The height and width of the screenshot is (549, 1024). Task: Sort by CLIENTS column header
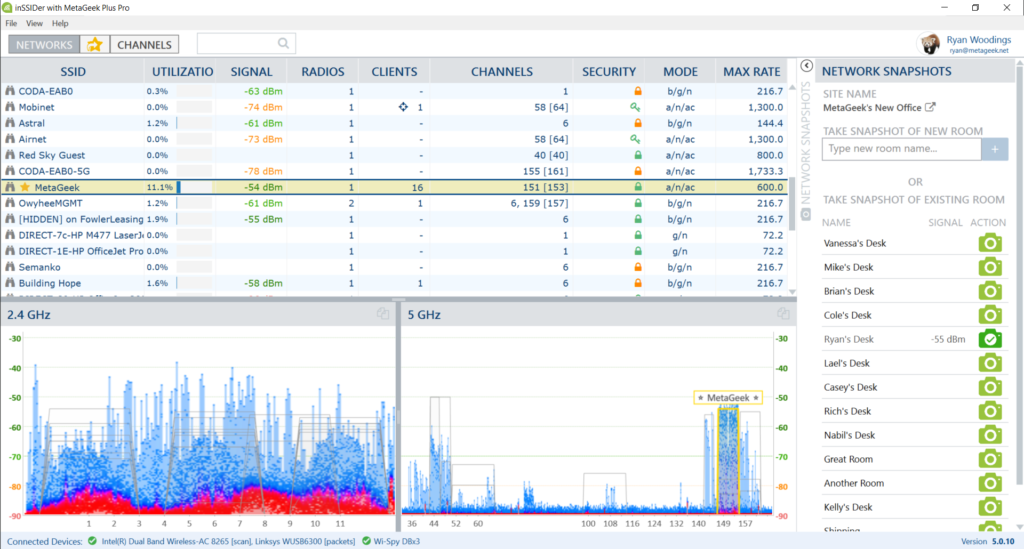click(x=394, y=72)
